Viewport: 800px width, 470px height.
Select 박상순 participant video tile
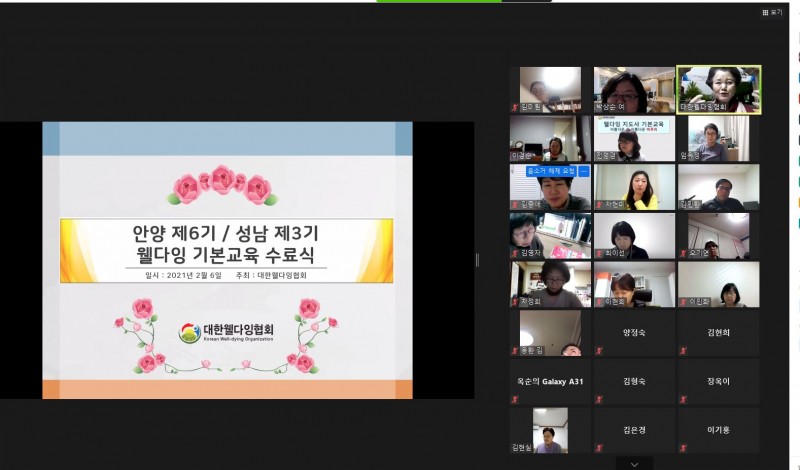[634, 90]
